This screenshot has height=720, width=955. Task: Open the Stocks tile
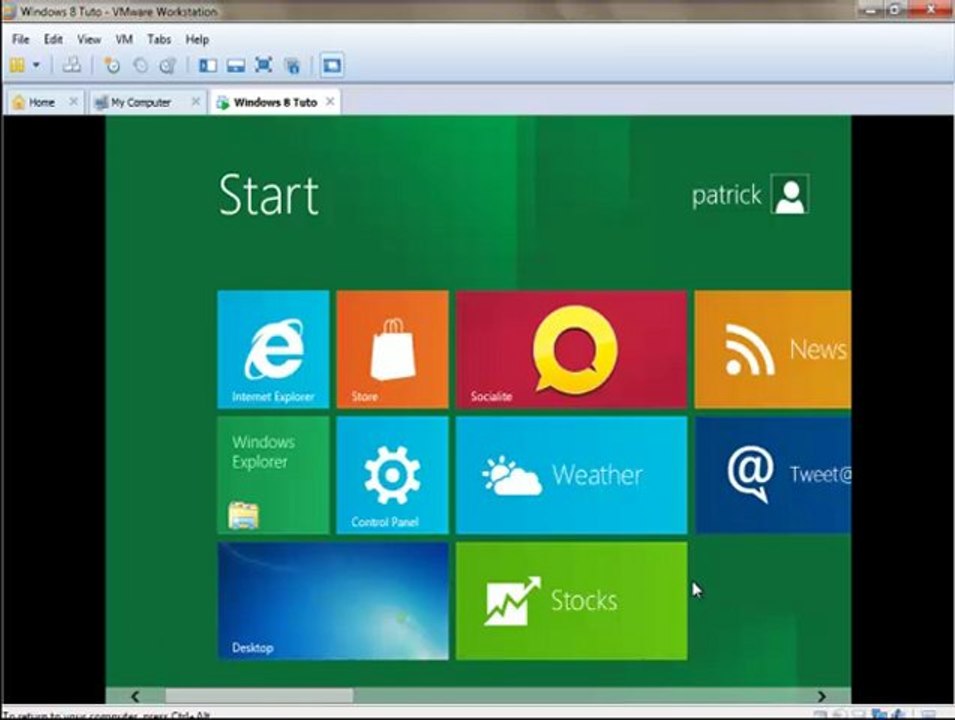point(571,601)
